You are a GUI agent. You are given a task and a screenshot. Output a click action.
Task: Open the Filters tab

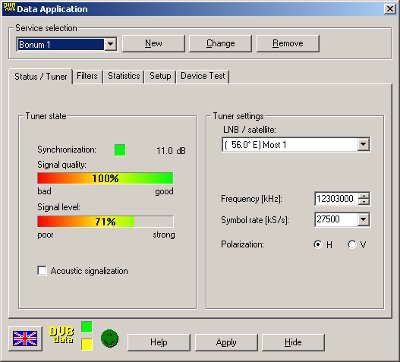coord(87,76)
